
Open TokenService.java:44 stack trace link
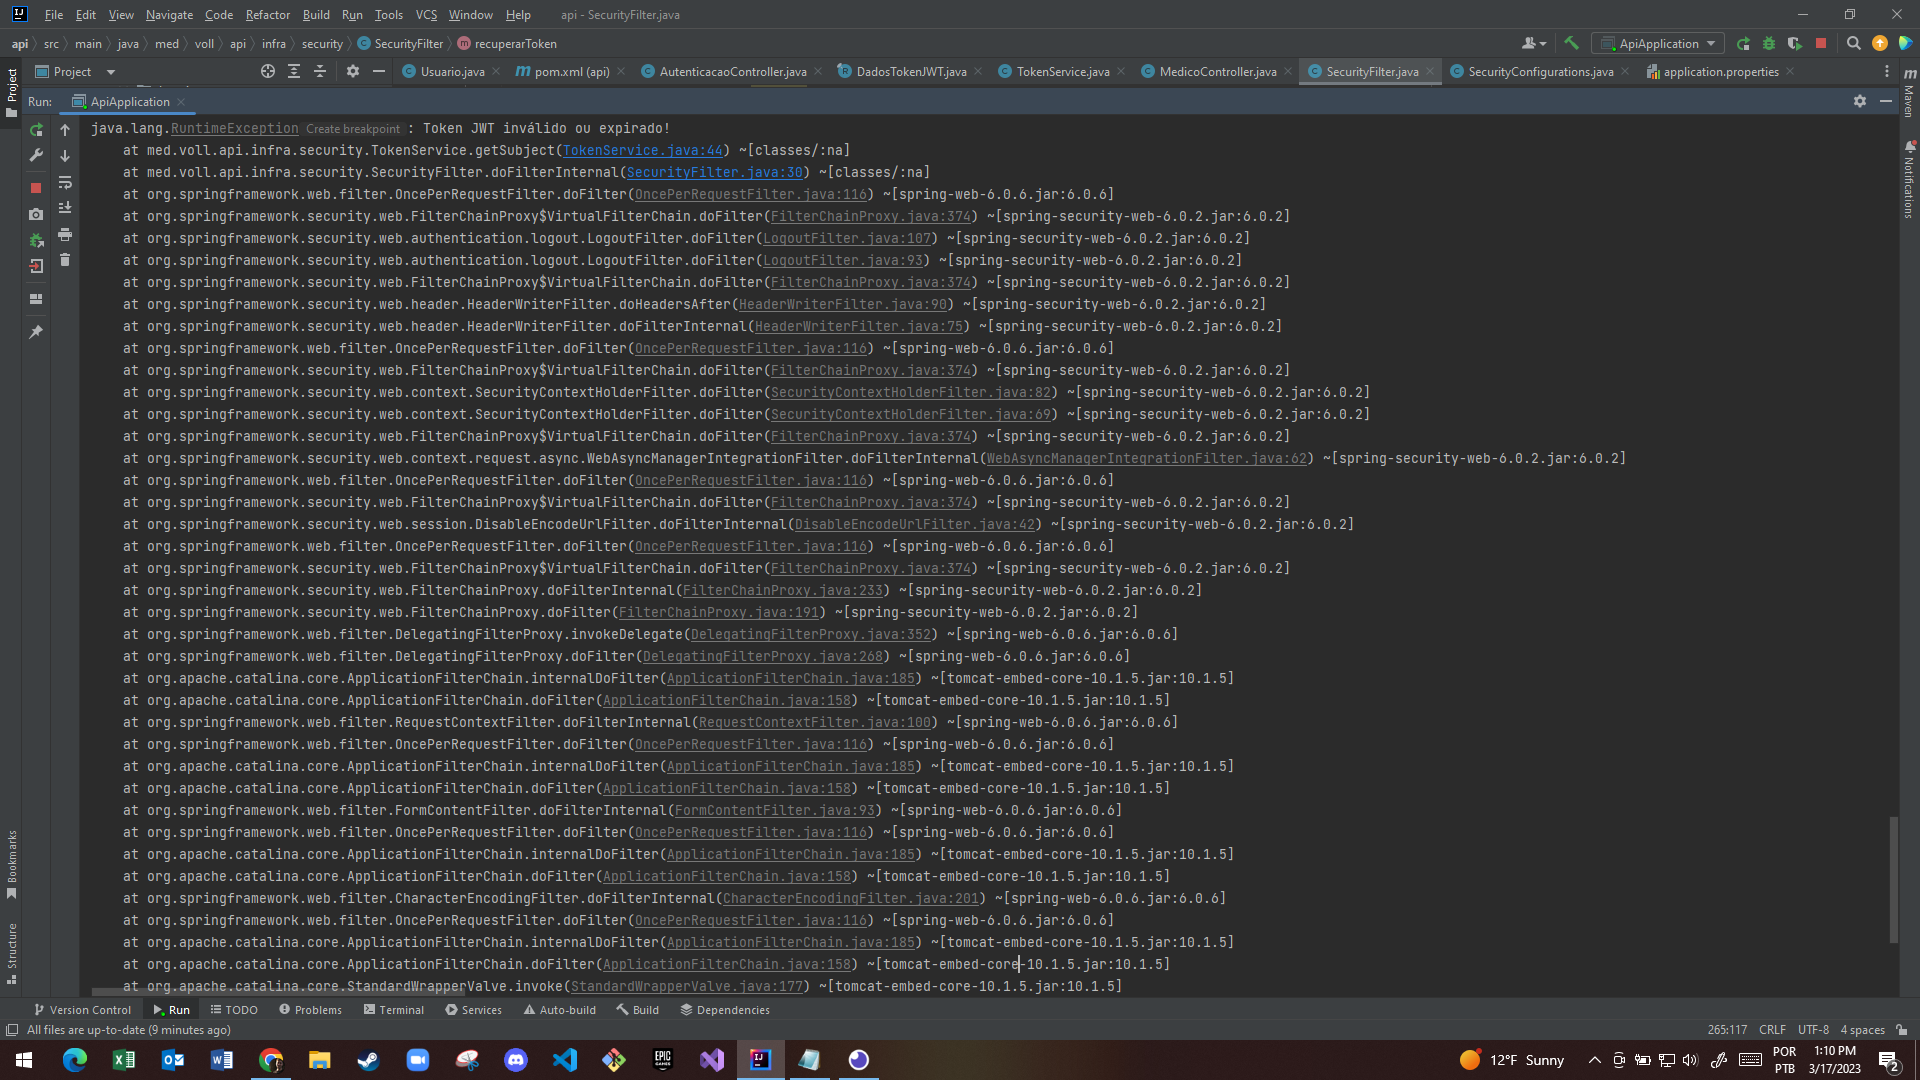pos(643,151)
